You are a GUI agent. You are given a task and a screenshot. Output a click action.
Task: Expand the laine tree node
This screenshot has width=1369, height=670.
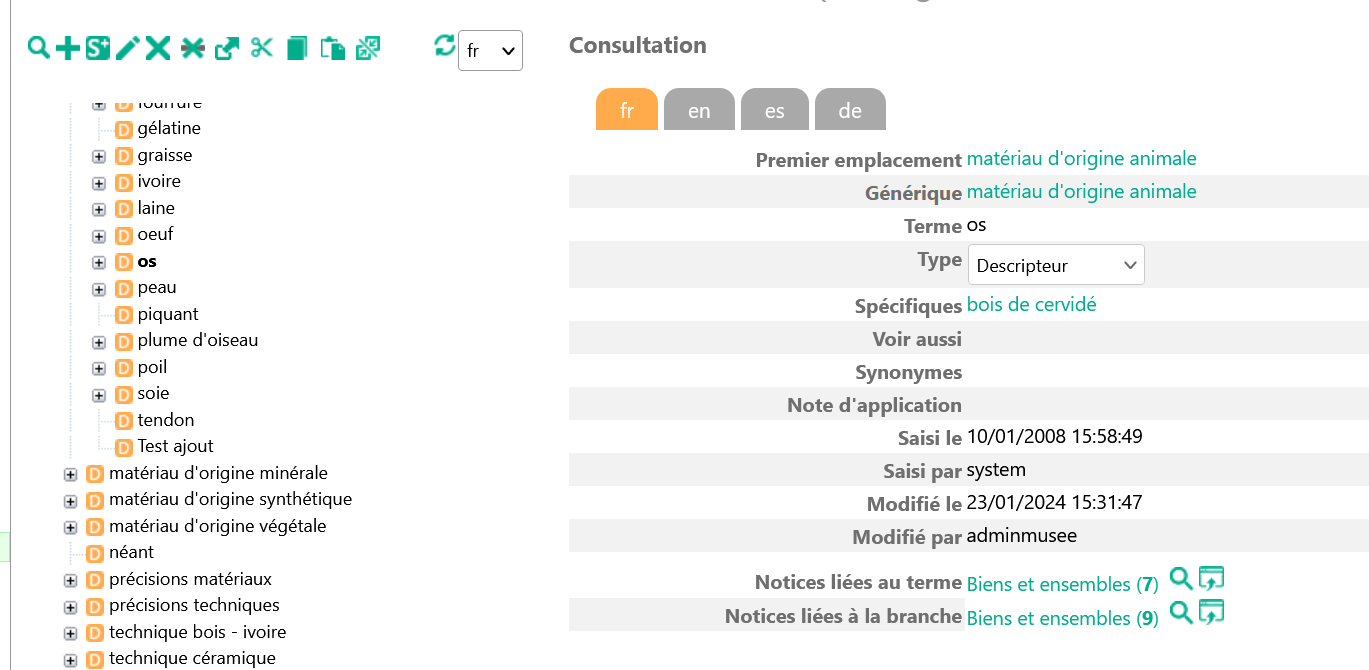[99, 209]
